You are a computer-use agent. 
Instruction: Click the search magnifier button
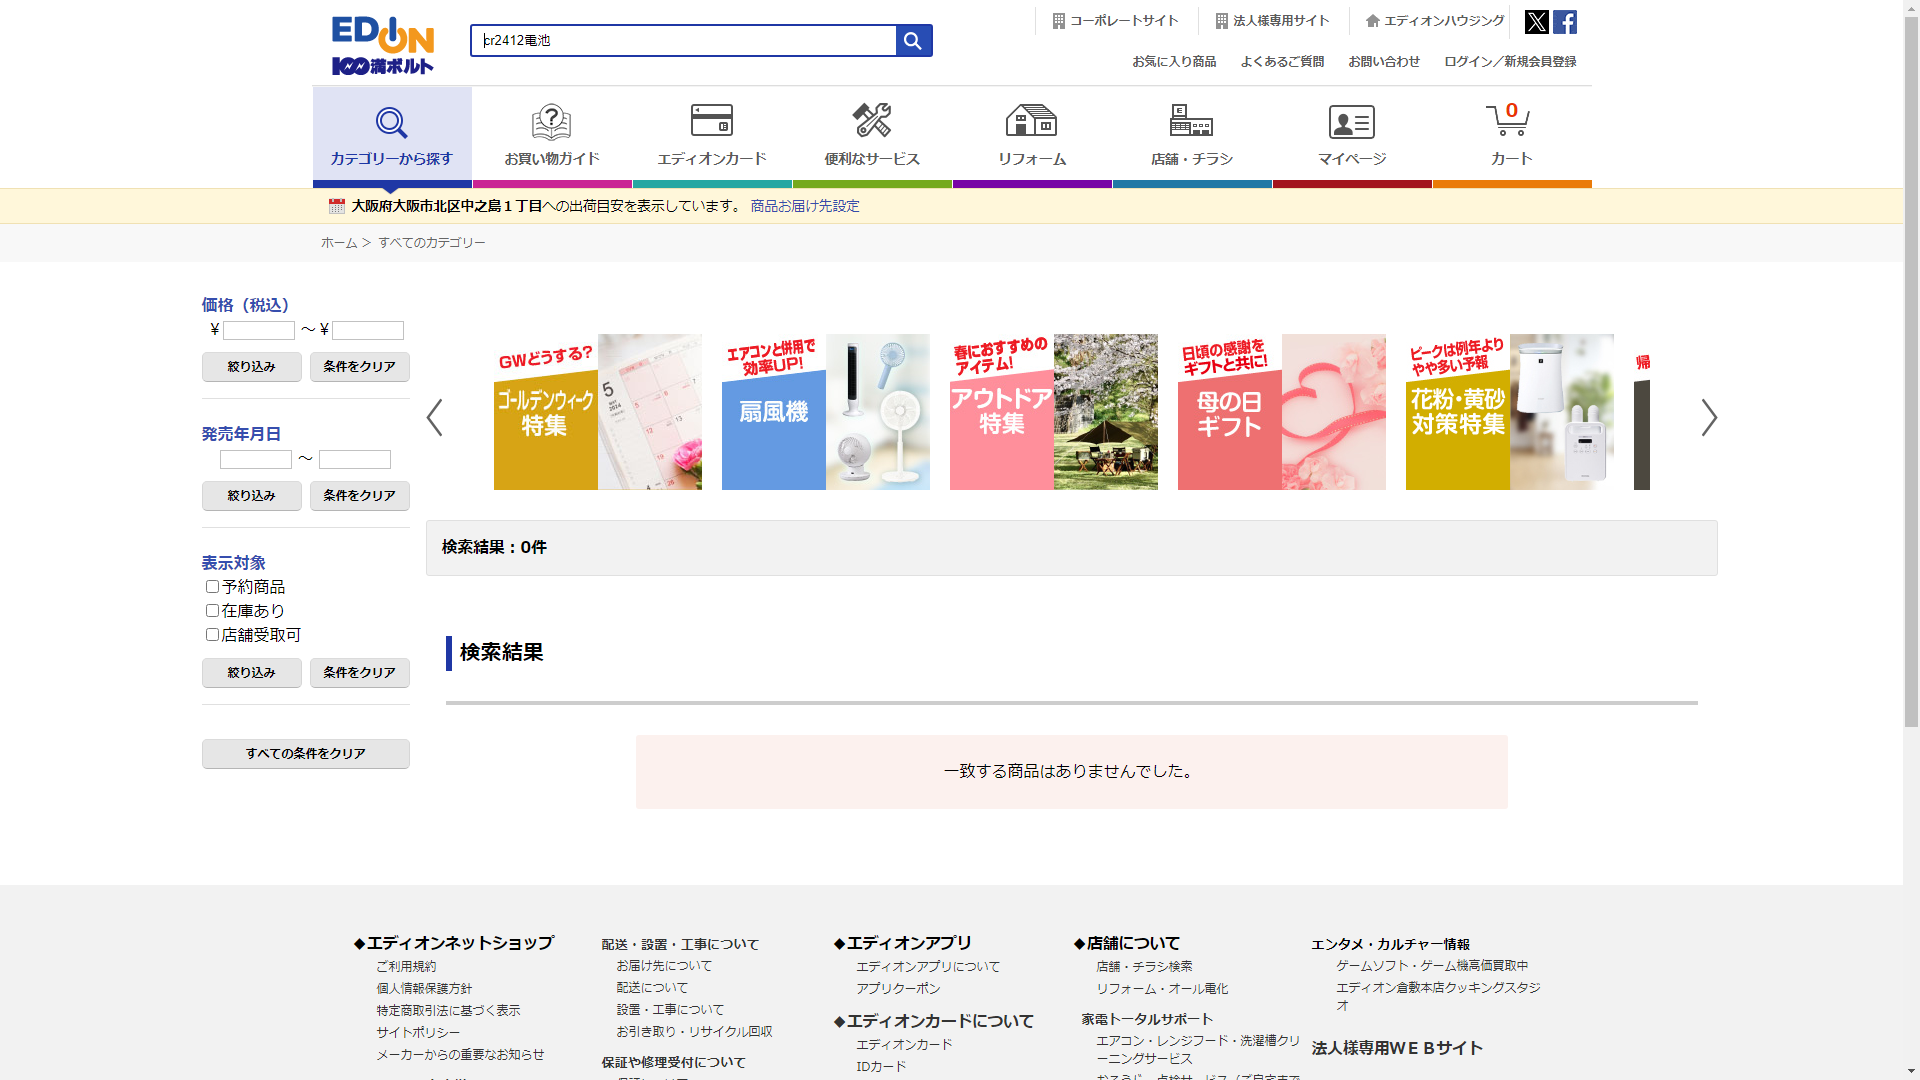point(913,41)
